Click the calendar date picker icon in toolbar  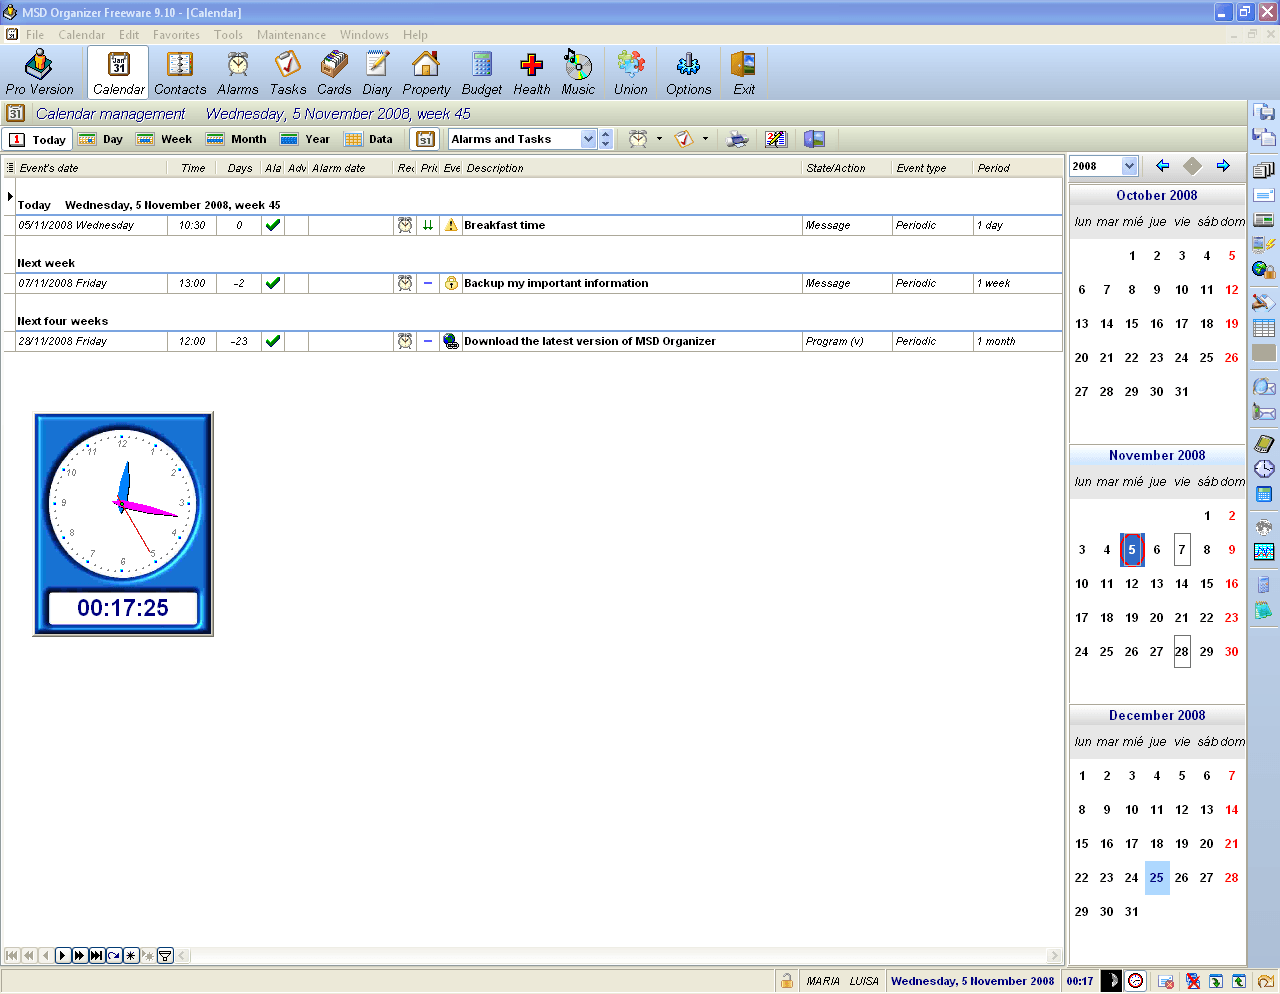[426, 139]
